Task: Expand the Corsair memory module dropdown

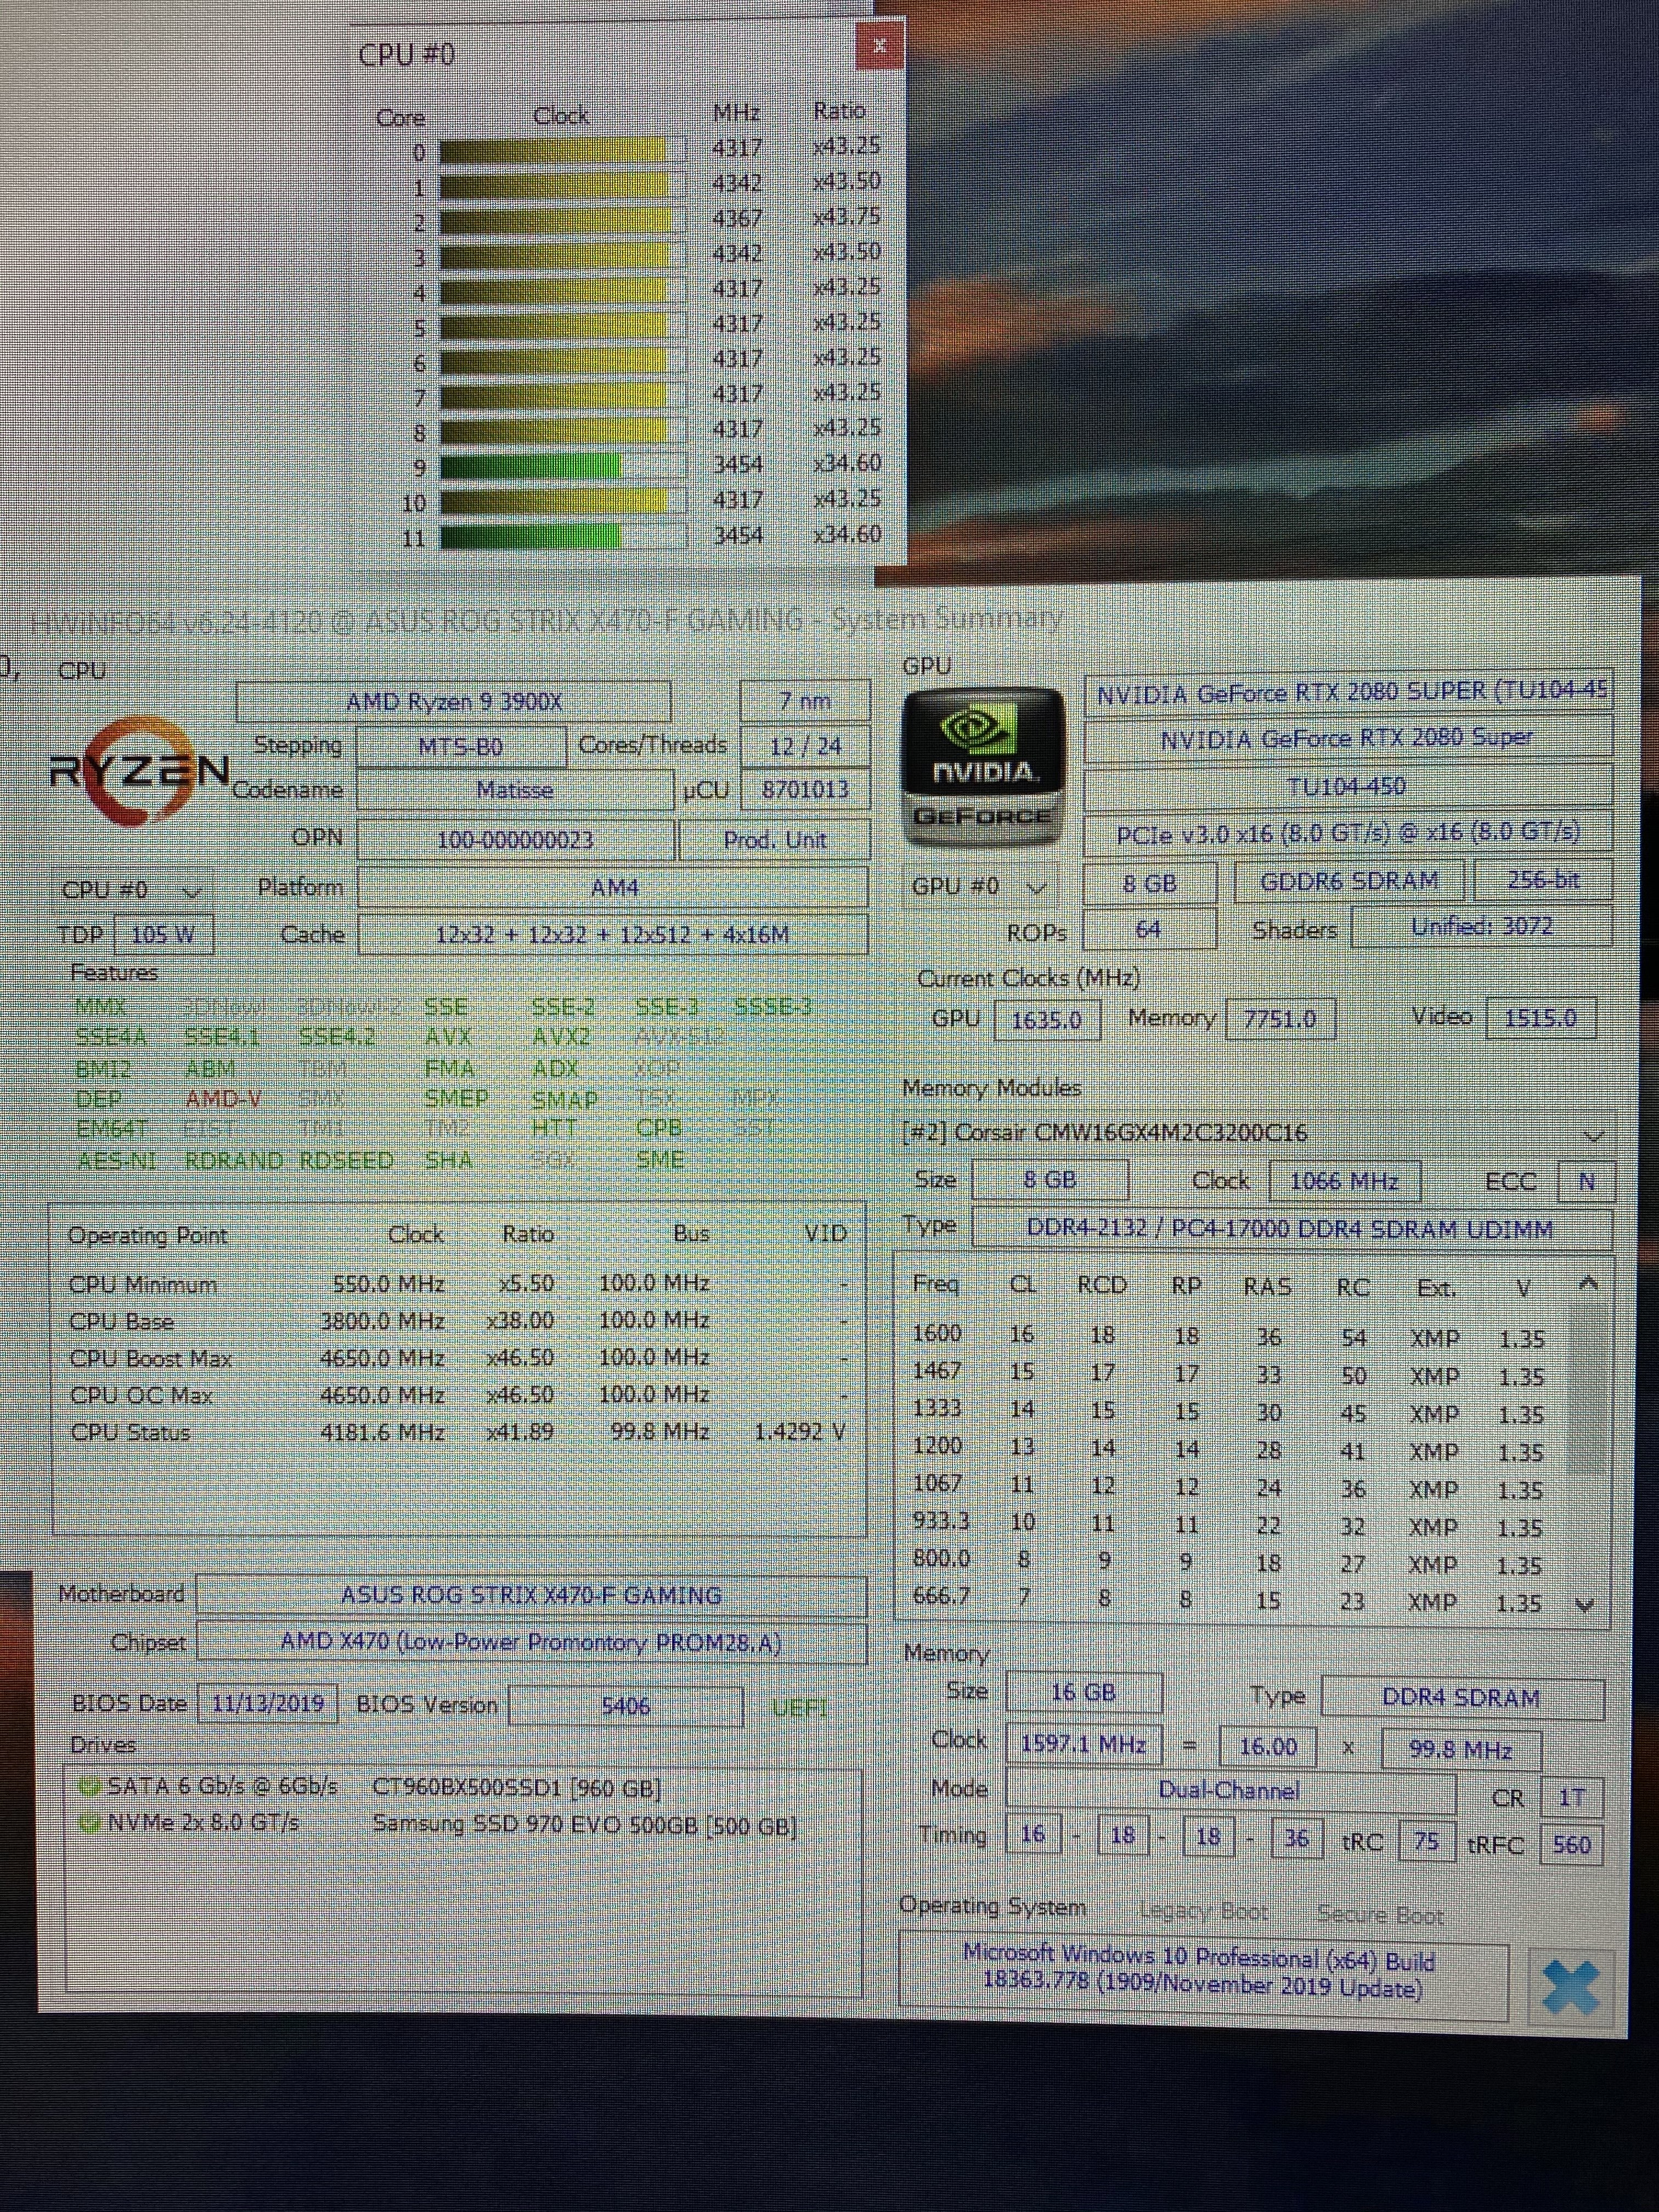Action: pos(1594,1136)
